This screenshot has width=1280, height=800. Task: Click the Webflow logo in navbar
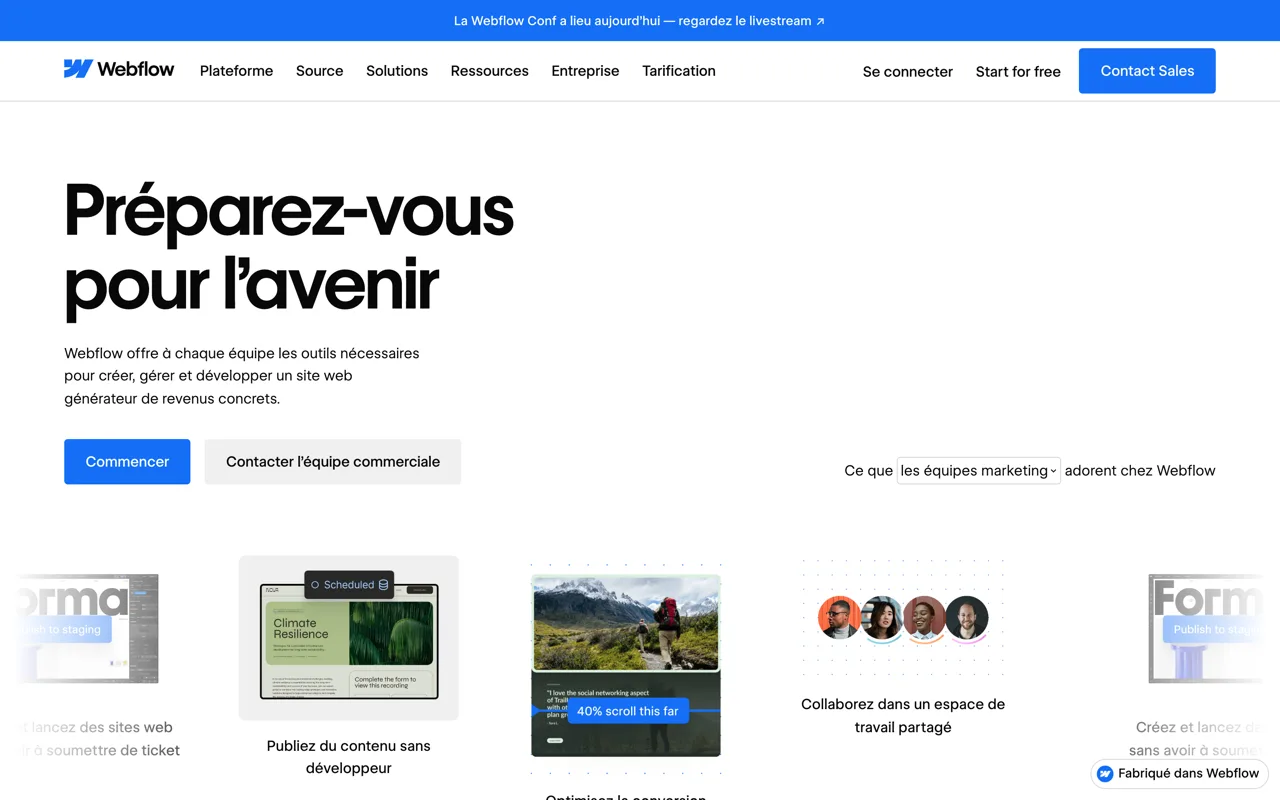pyautogui.click(x=119, y=69)
